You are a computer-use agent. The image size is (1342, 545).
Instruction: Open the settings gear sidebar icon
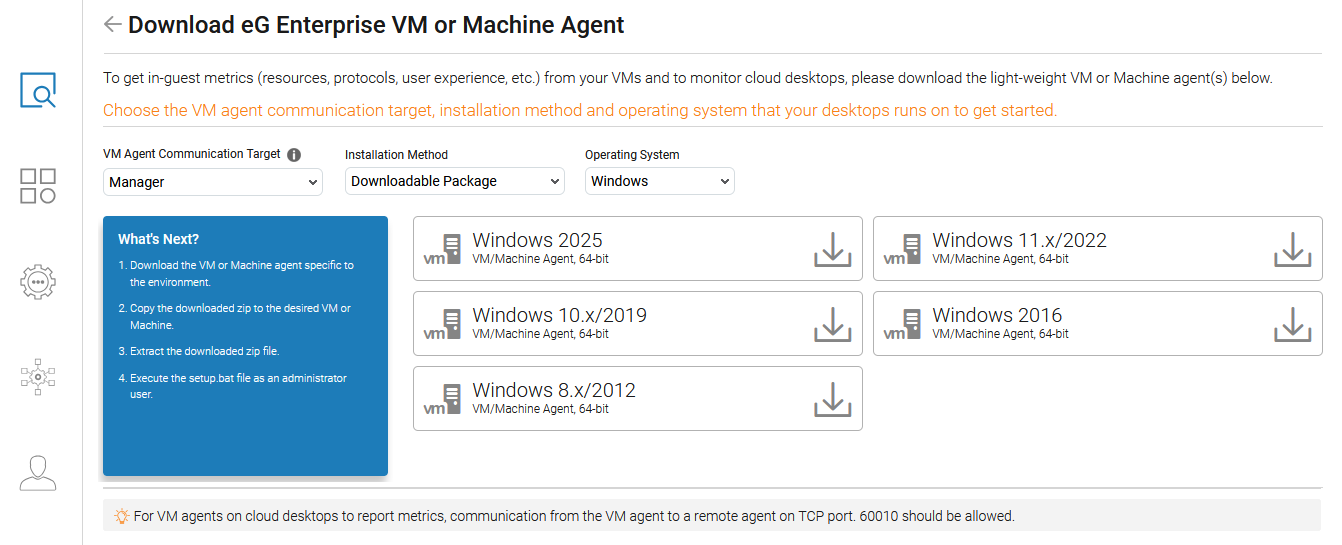point(38,282)
